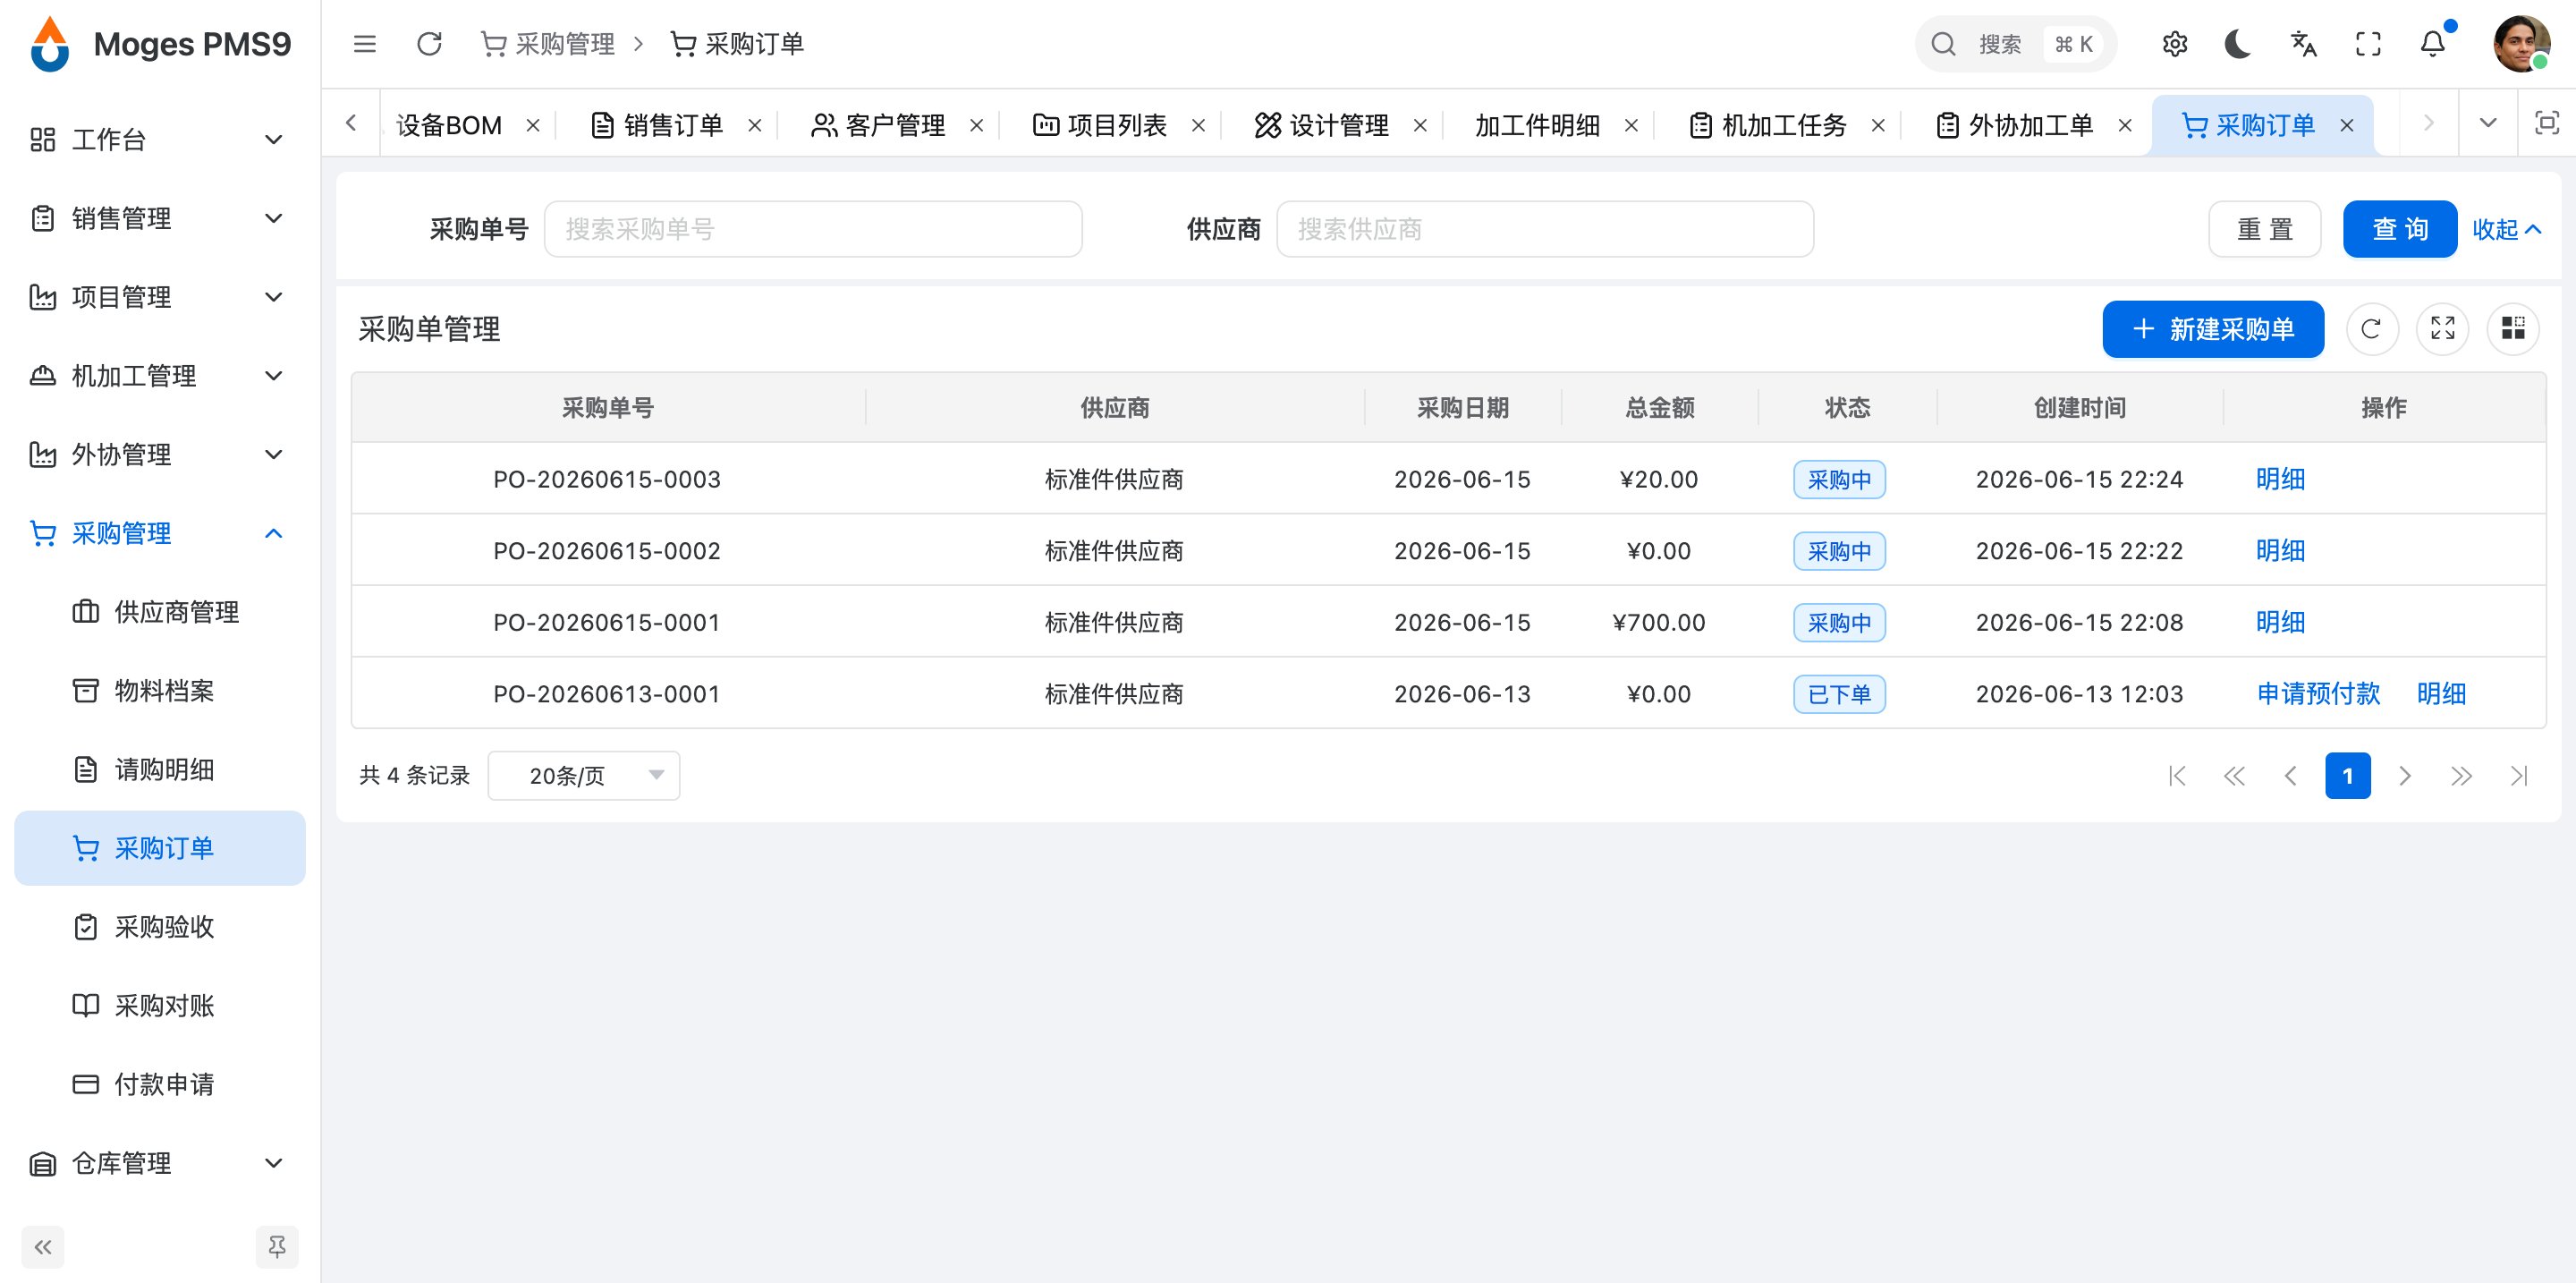Screen dimensions: 2576x1283
Task: Go to last page pagination icon
Action: pyautogui.click(x=2519, y=776)
